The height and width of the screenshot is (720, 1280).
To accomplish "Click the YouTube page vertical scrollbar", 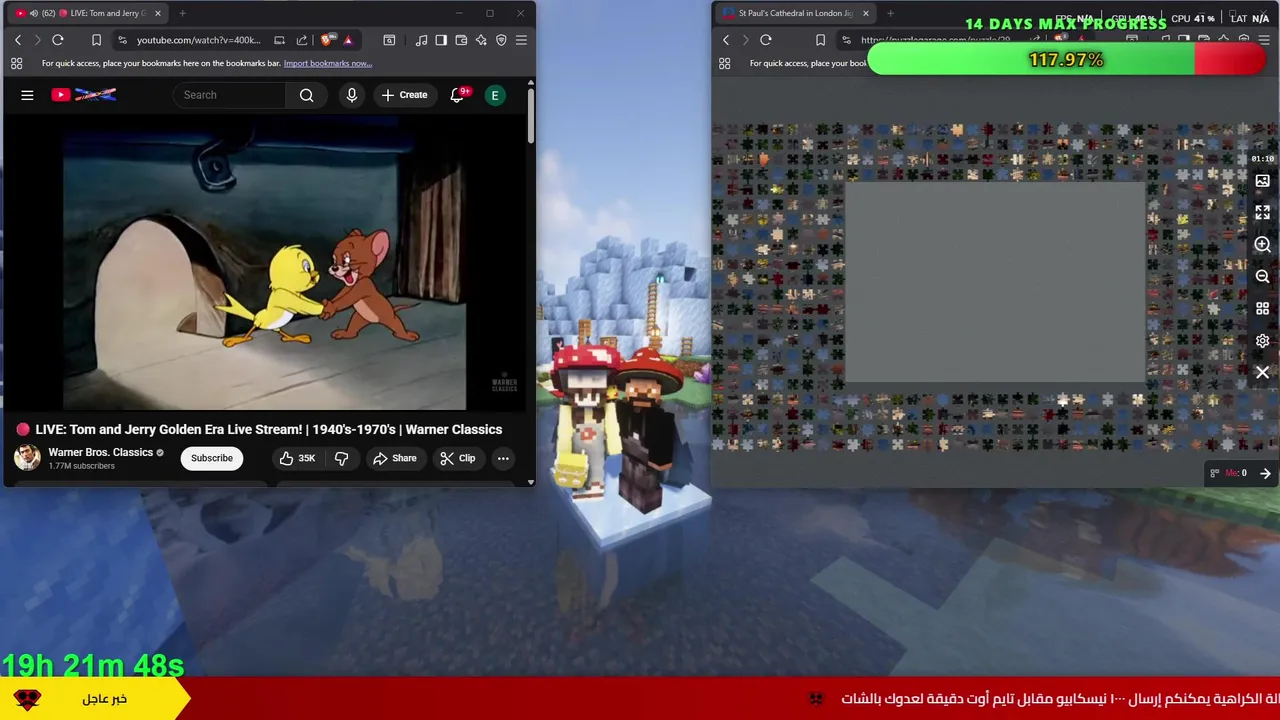I will click(x=530, y=115).
